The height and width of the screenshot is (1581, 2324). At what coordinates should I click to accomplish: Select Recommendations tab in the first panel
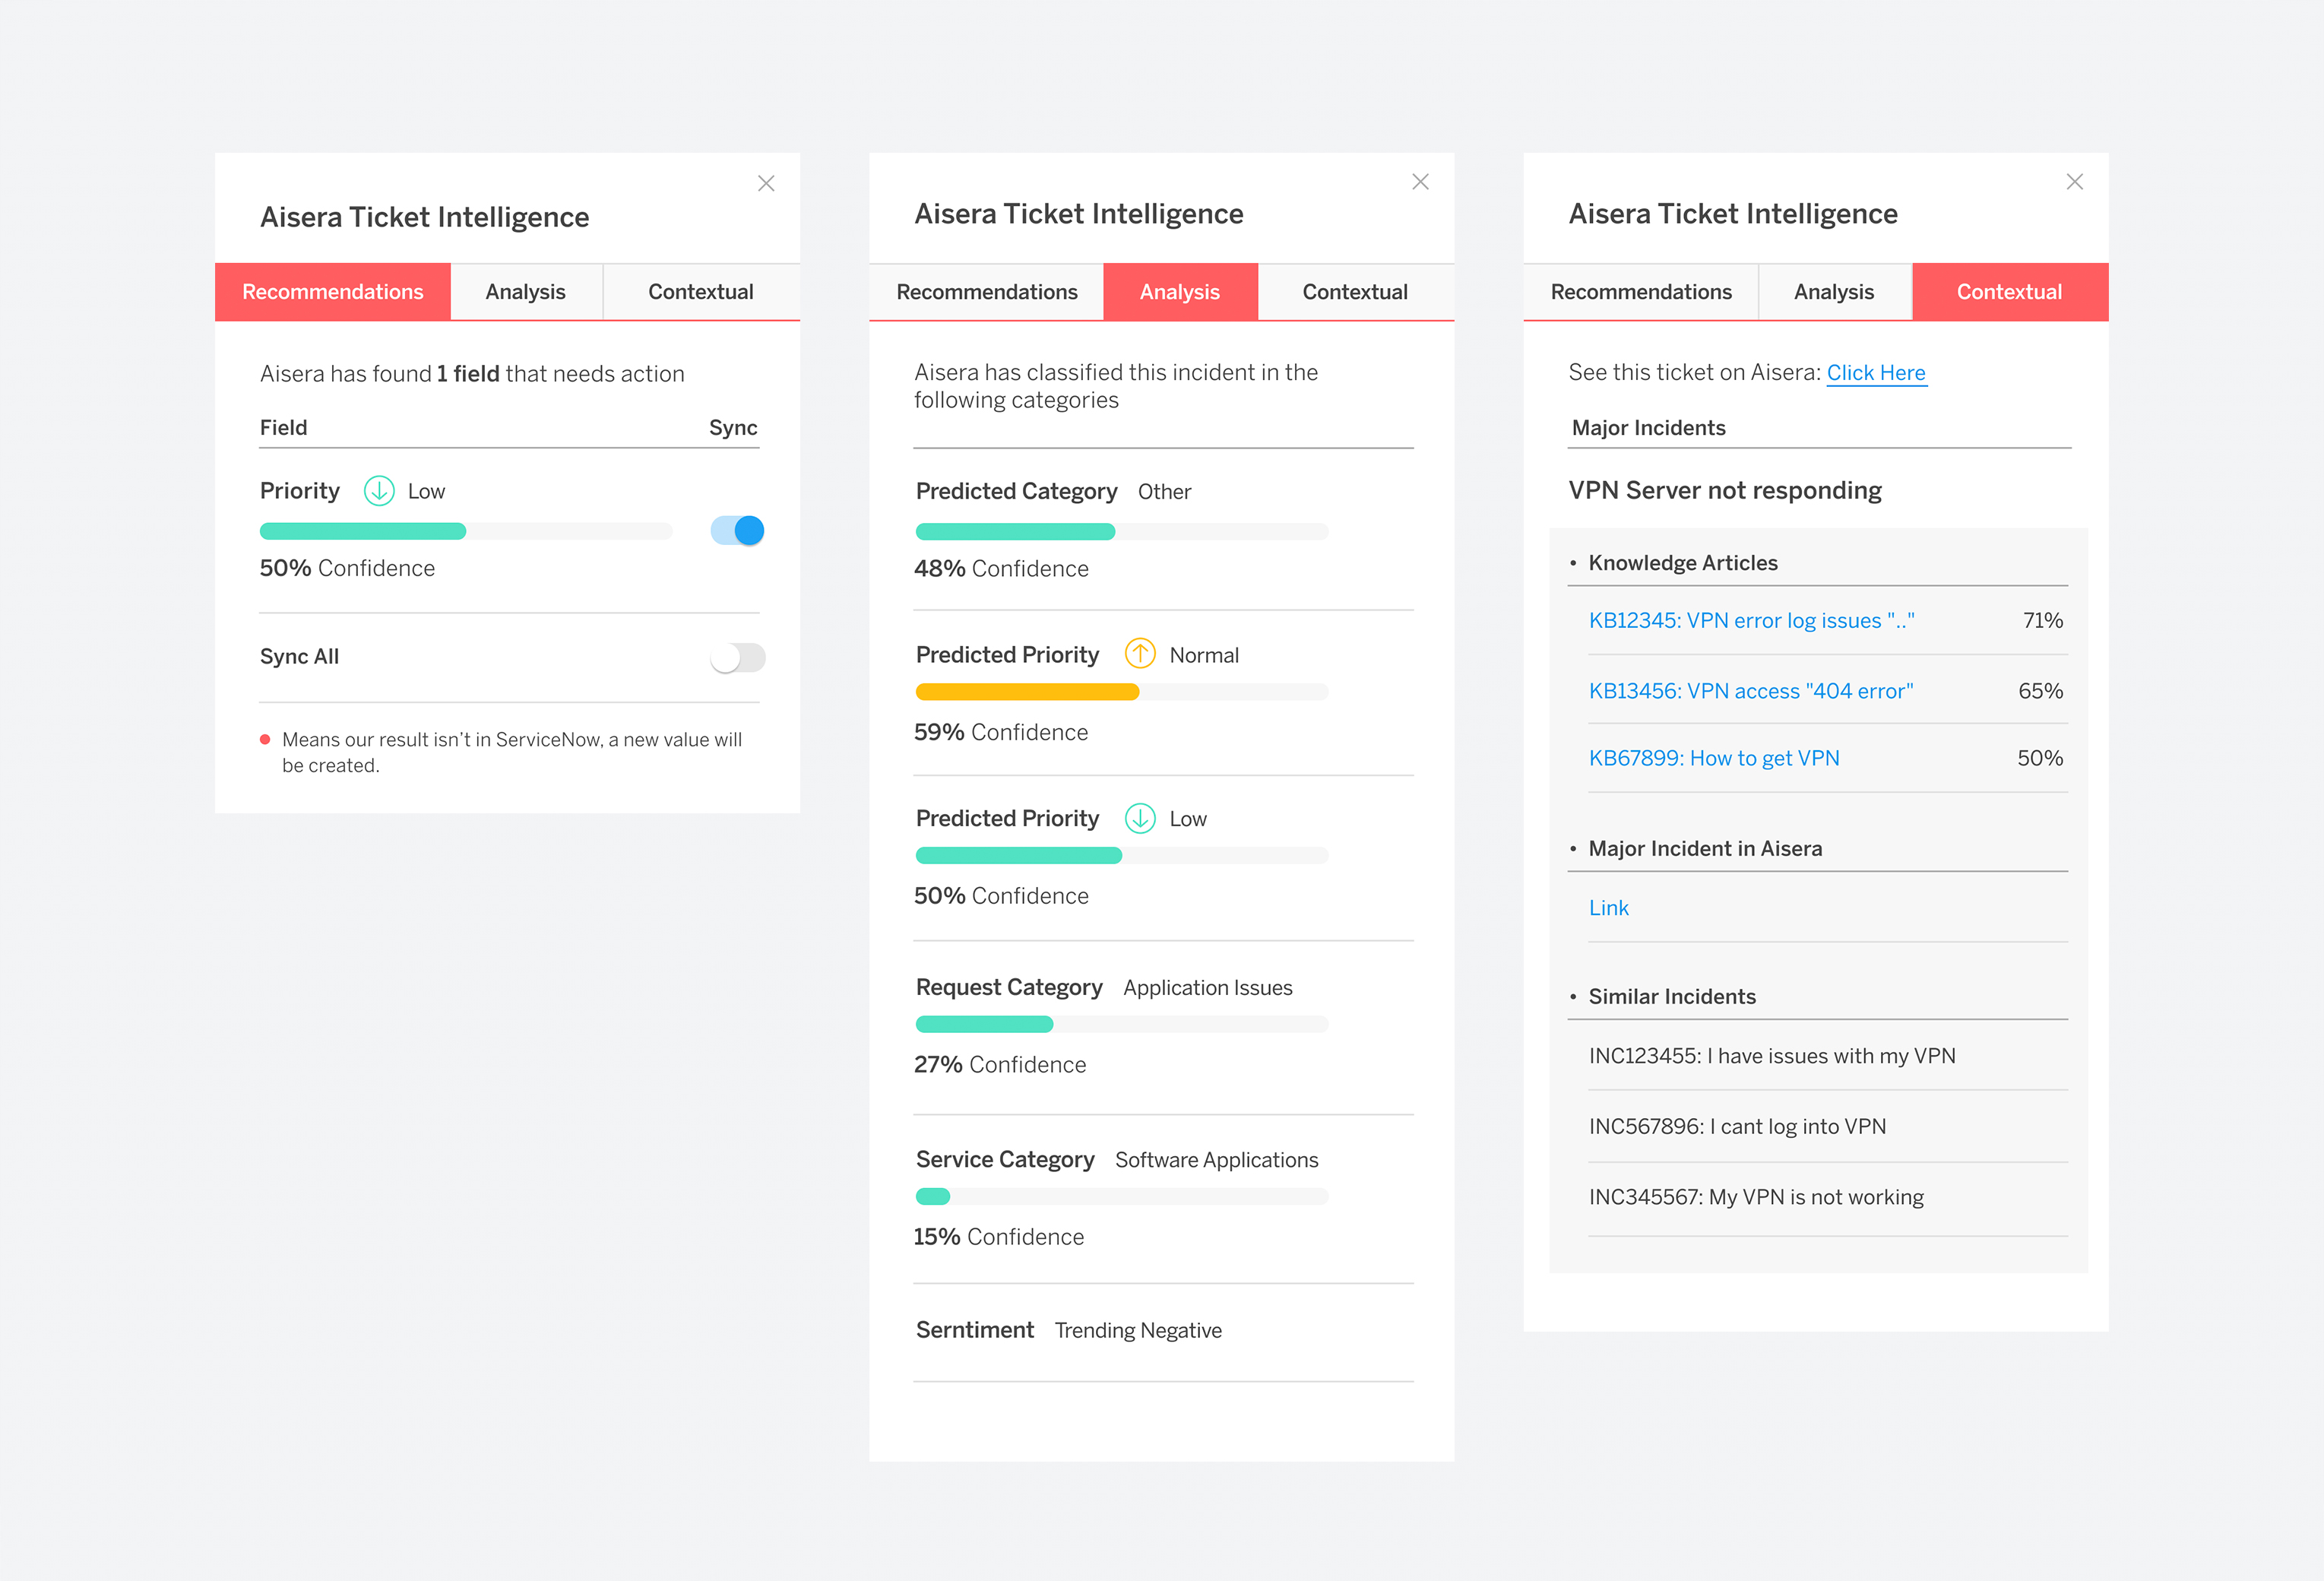tap(333, 292)
